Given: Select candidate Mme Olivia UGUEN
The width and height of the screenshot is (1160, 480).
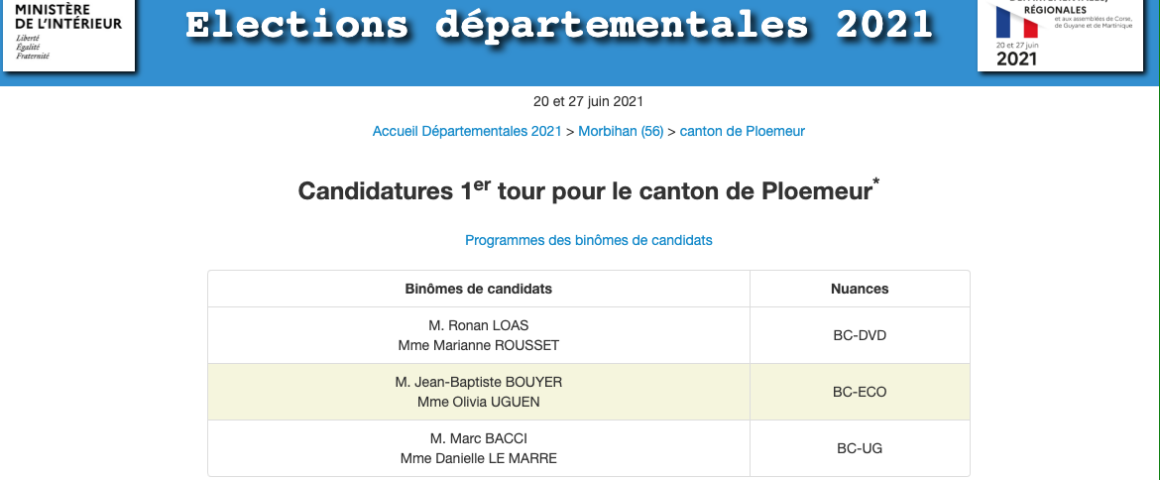Looking at the screenshot, I should point(479,402).
